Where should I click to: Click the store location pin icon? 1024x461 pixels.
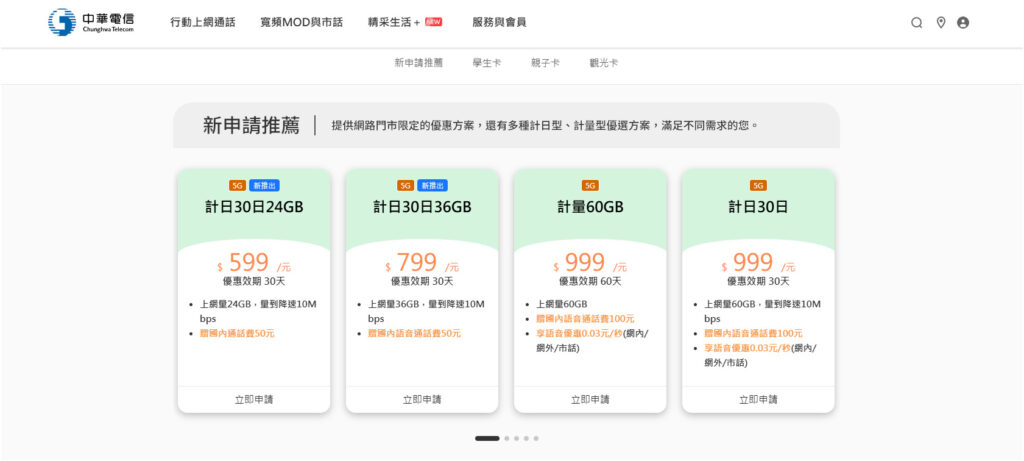point(940,22)
